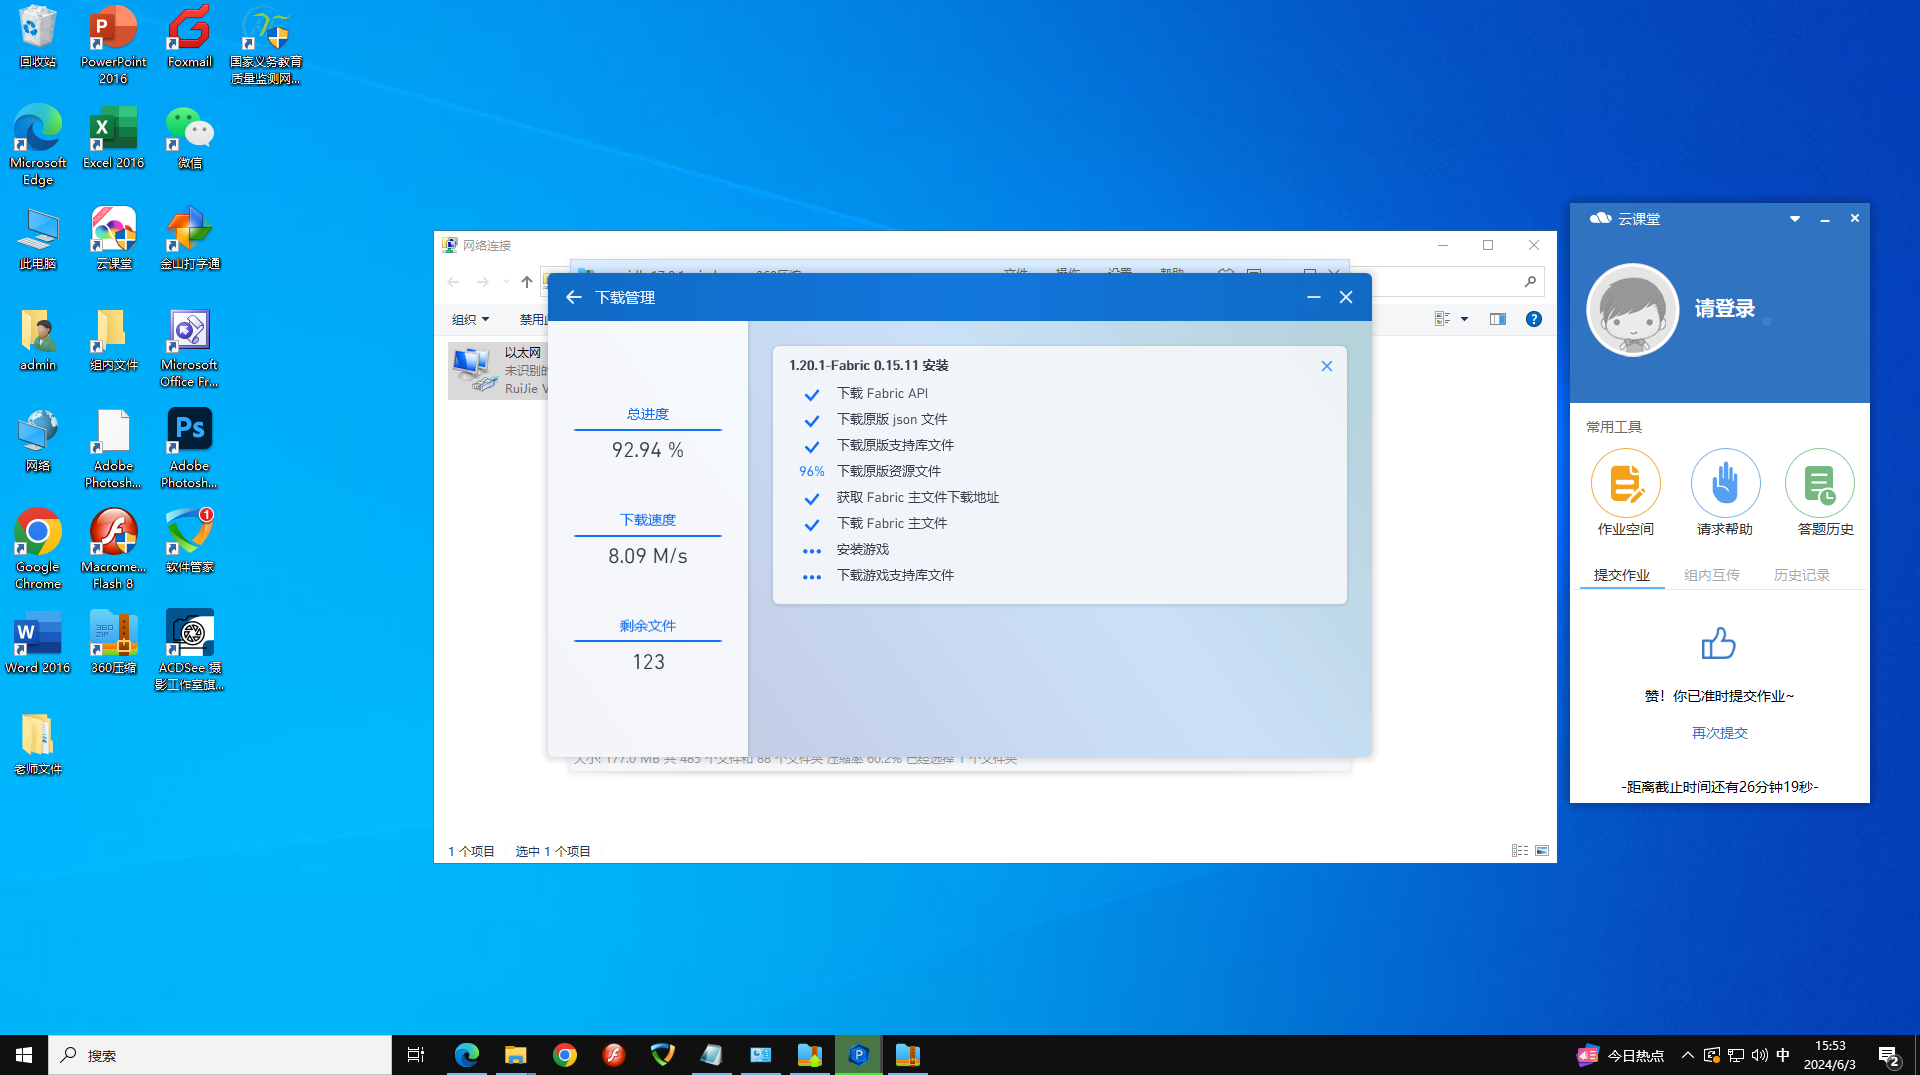
Task: Toggle the preview pane button
Action: coord(1497,319)
